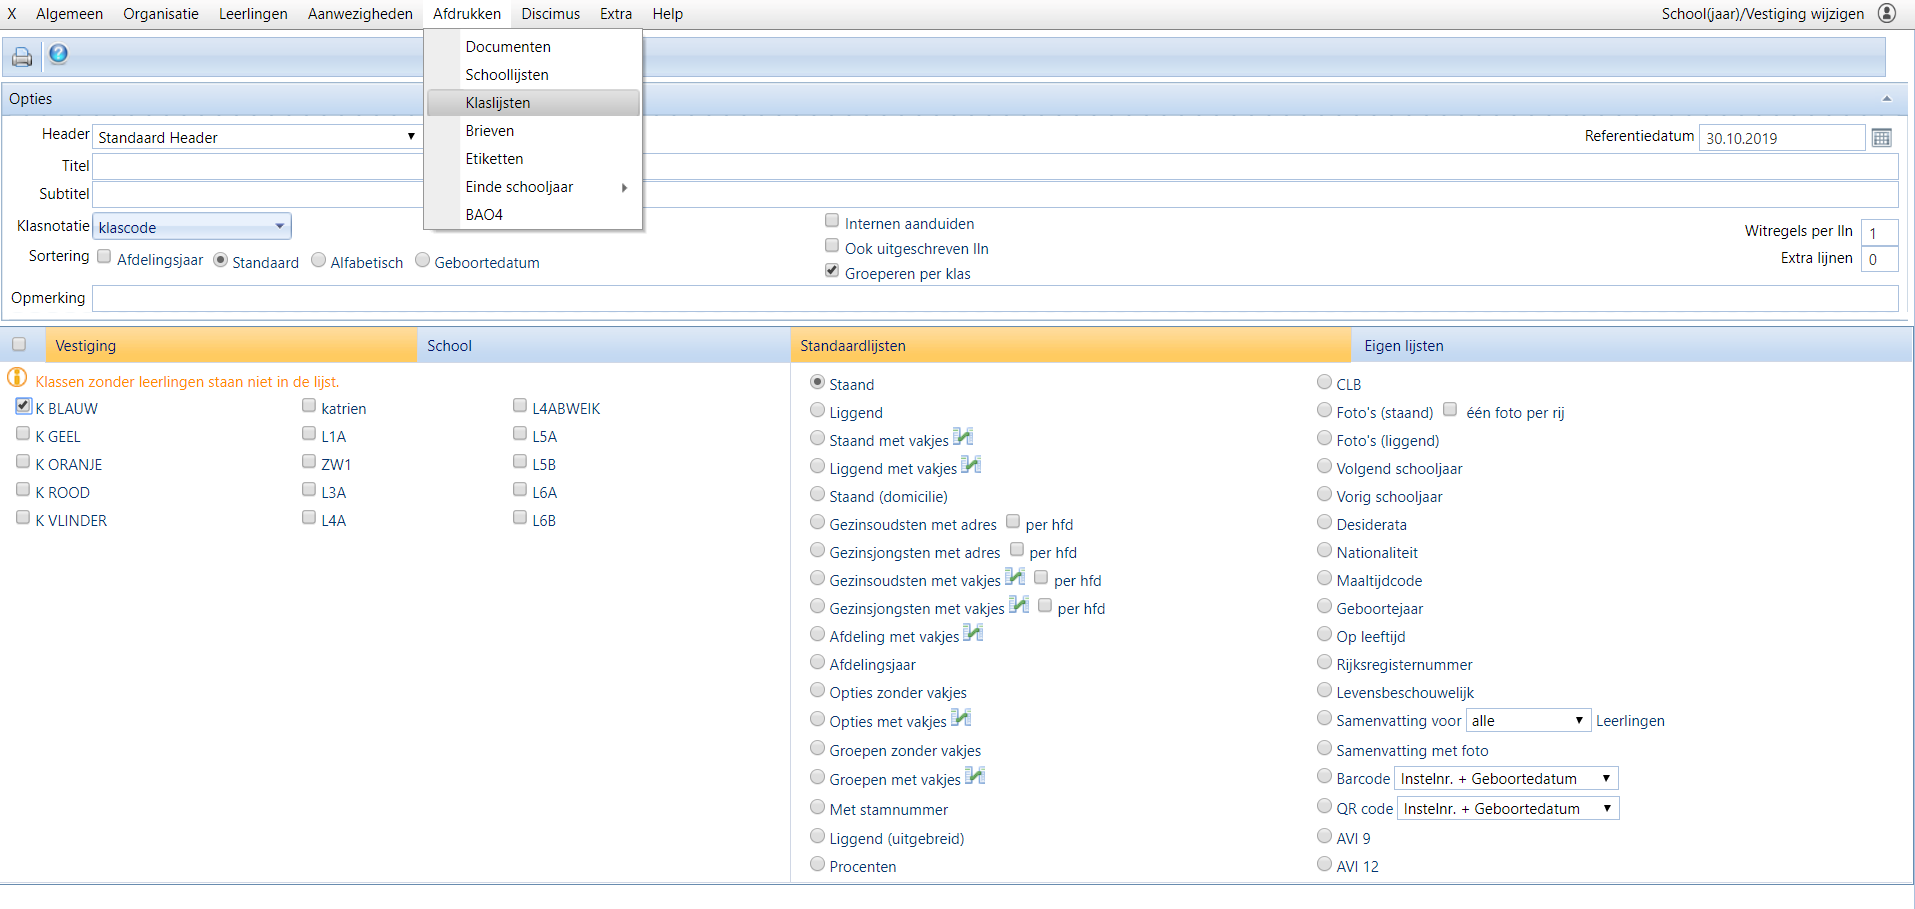The image size is (1915, 909).
Task: Open the Help menu
Action: (x=668, y=14)
